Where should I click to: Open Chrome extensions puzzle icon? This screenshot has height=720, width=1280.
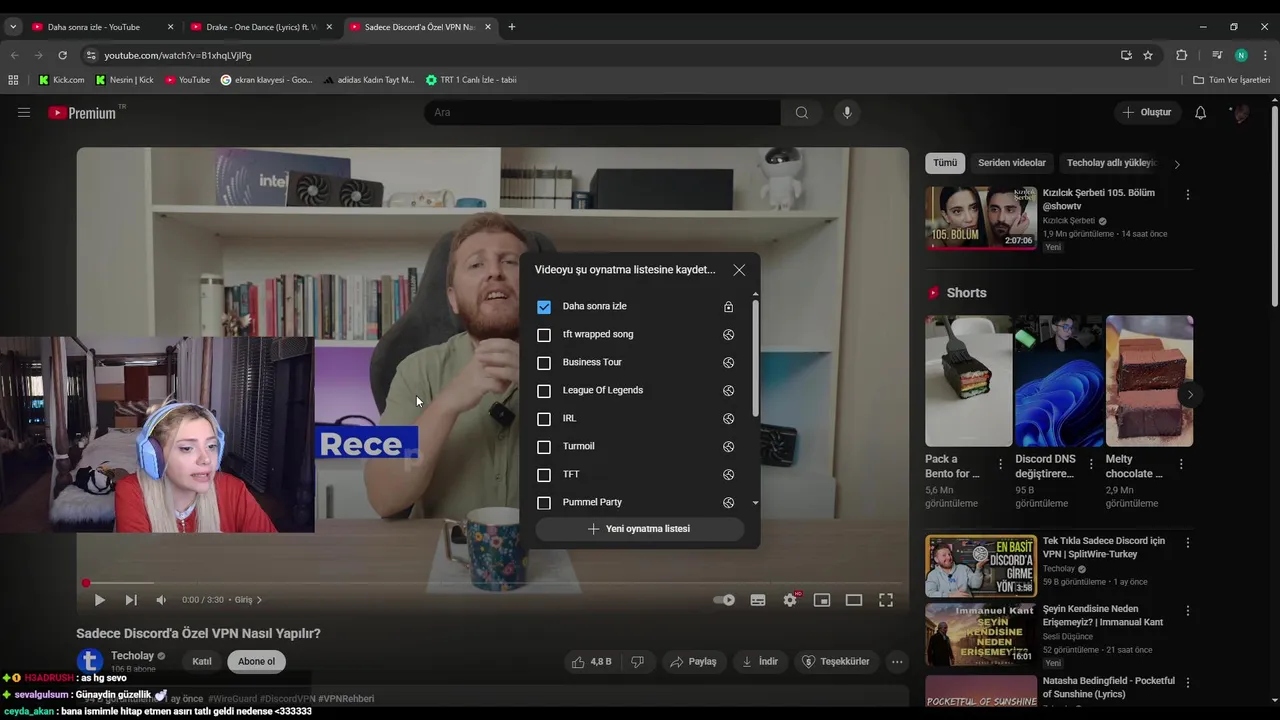(x=1181, y=55)
